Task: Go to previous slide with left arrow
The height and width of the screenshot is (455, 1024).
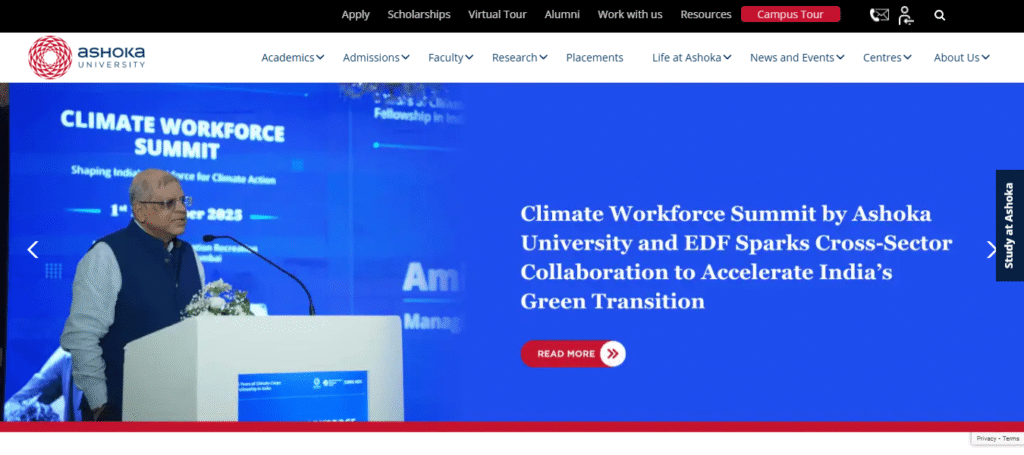Action: click(33, 250)
